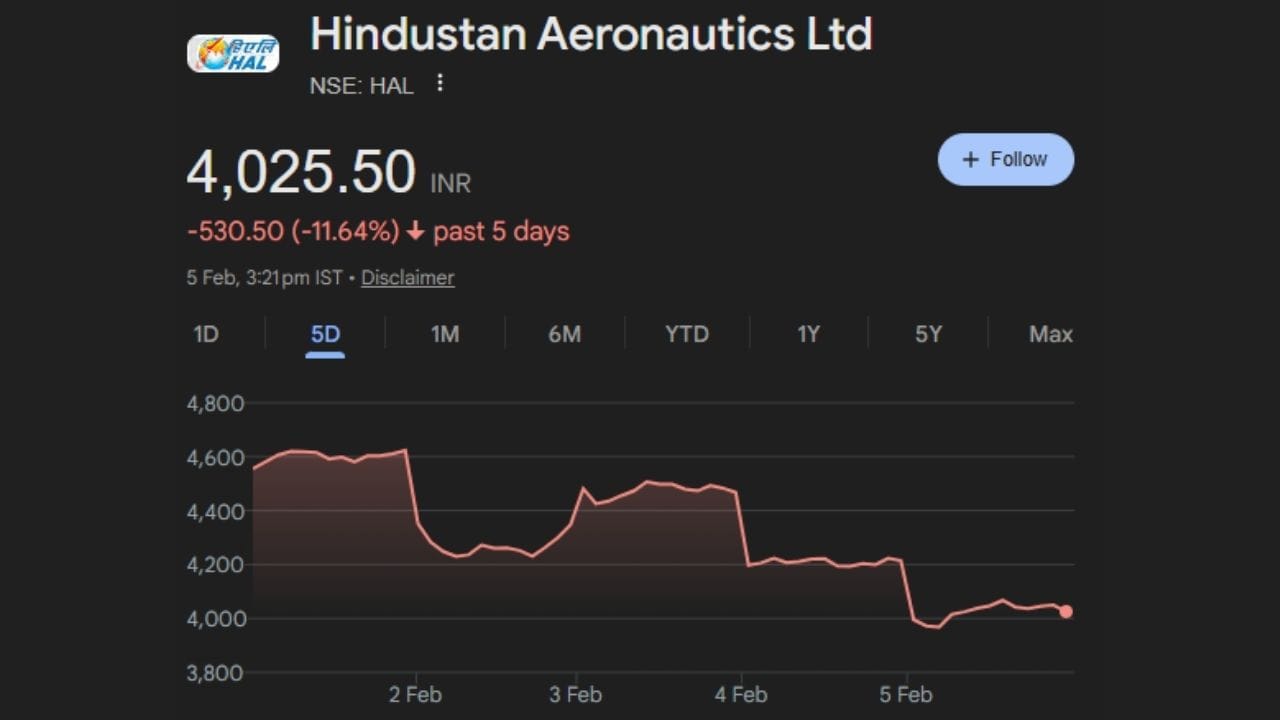Follow Hindustan Aeronautics stock

[x=1006, y=158]
